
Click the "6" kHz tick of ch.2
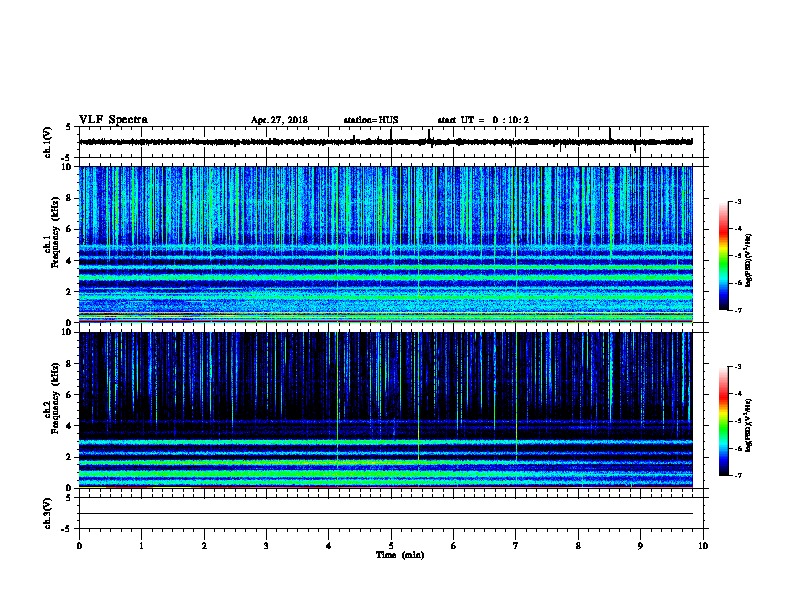pos(69,395)
